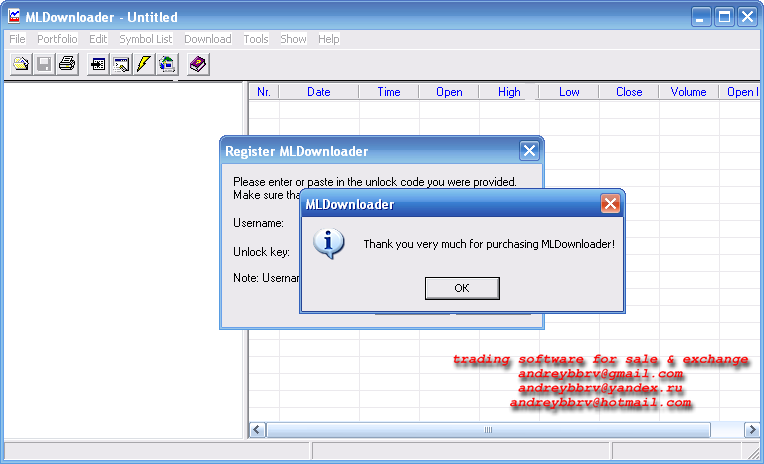Image resolution: width=764 pixels, height=464 pixels.
Task: Click the globe and computer toolbar icon
Action: tap(166, 64)
